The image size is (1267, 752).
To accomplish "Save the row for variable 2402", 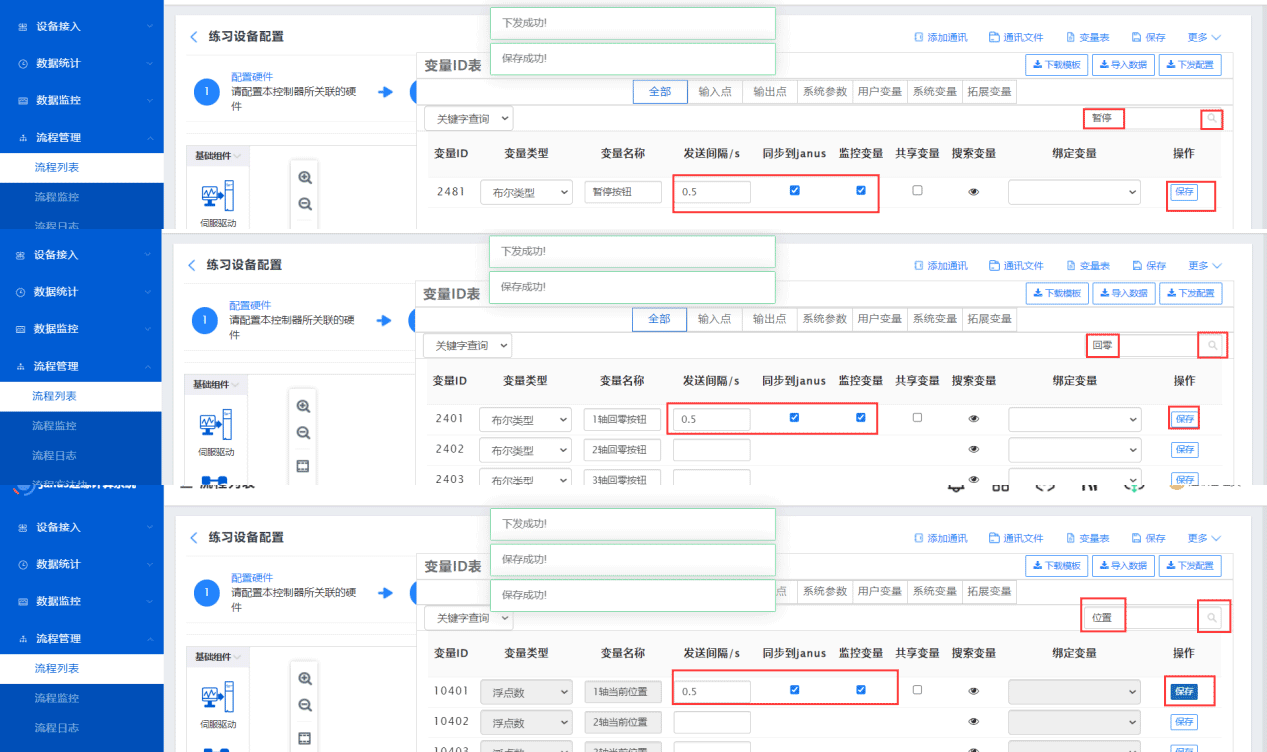I will (x=1184, y=450).
